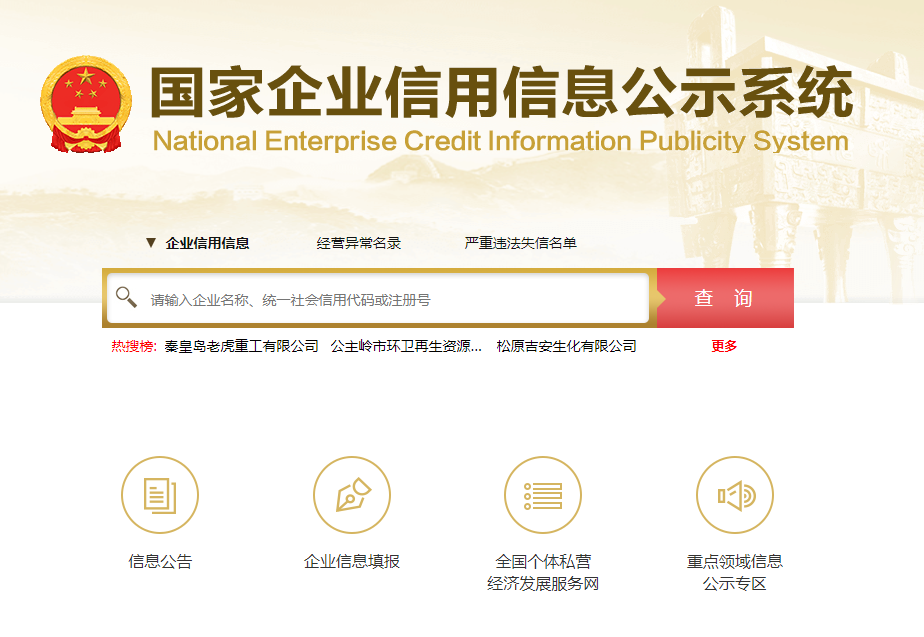Open hot search 秦皇岛老虎重工有限公司
Screen dimensions: 924x637
(x=242, y=346)
